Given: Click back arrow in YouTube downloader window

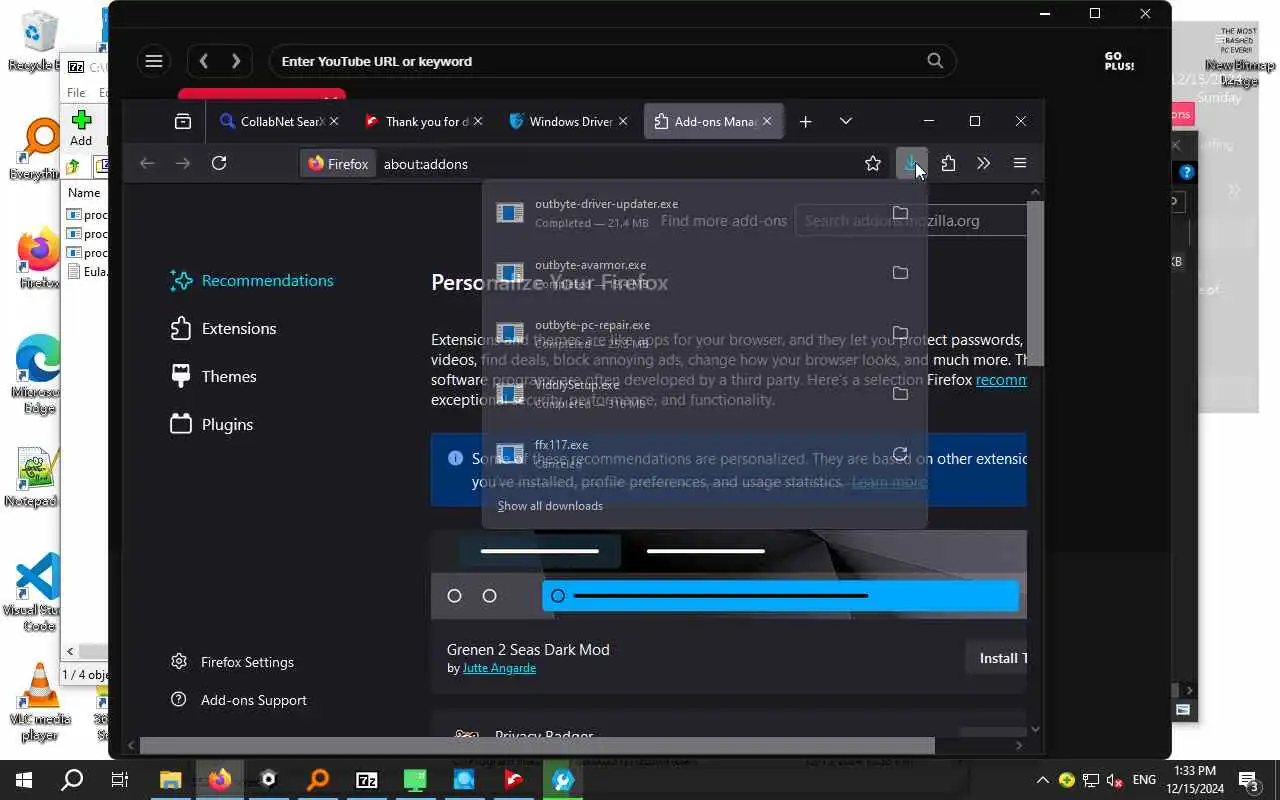Looking at the screenshot, I should coord(203,61).
